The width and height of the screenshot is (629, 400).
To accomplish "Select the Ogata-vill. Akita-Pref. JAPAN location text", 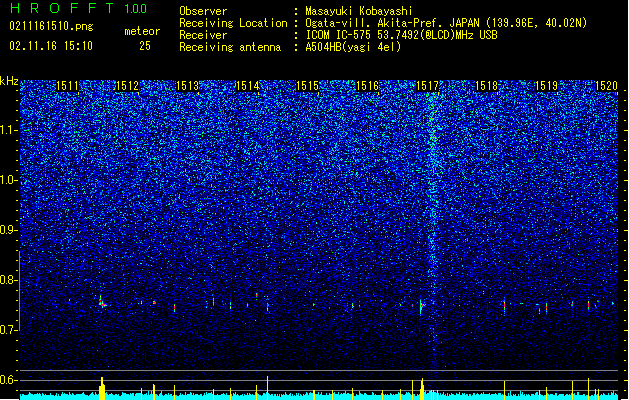I will (x=446, y=23).
